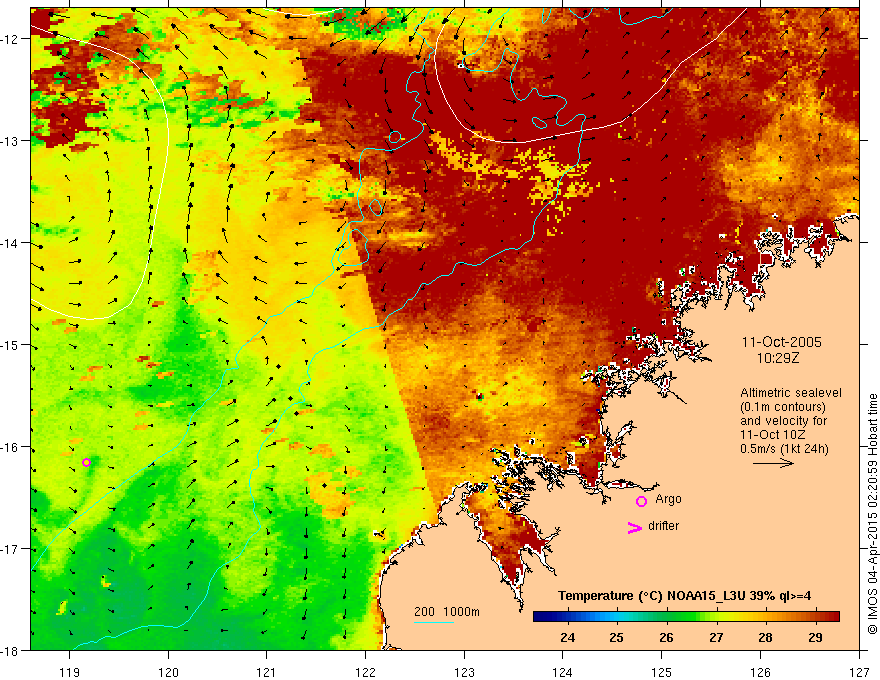The height and width of the screenshot is (680, 880).
Task: Click the 27 label on the temperature scale
Action: (x=716, y=637)
